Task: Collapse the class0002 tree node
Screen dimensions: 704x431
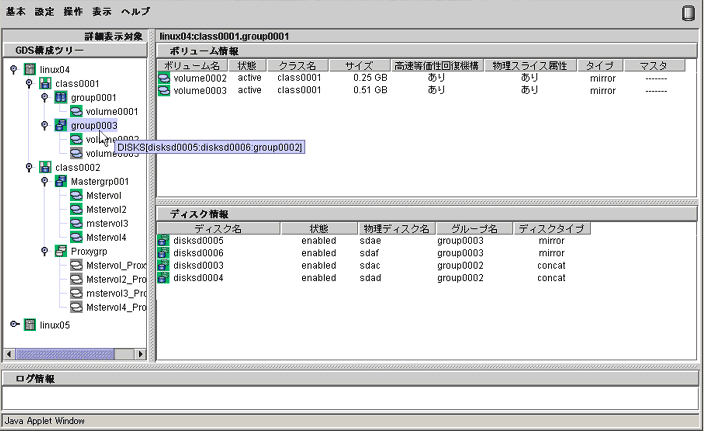Action: pos(29,167)
